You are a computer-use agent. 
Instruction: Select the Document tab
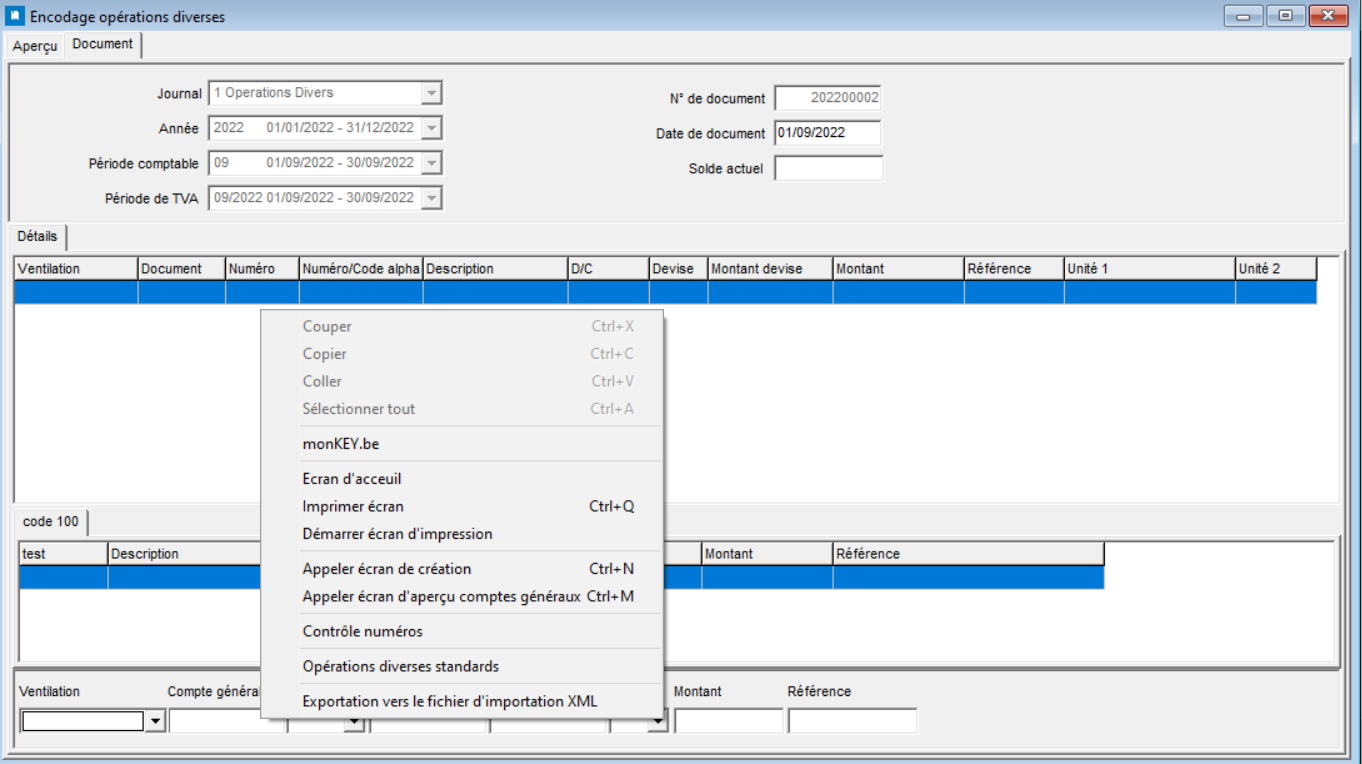pos(103,44)
